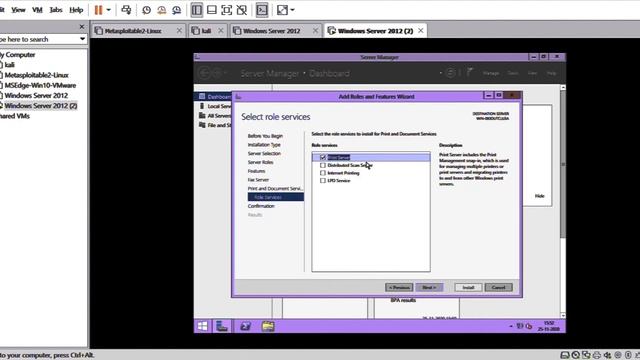Click the guest taskbar clock
The image size is (640, 360).
tap(549, 326)
